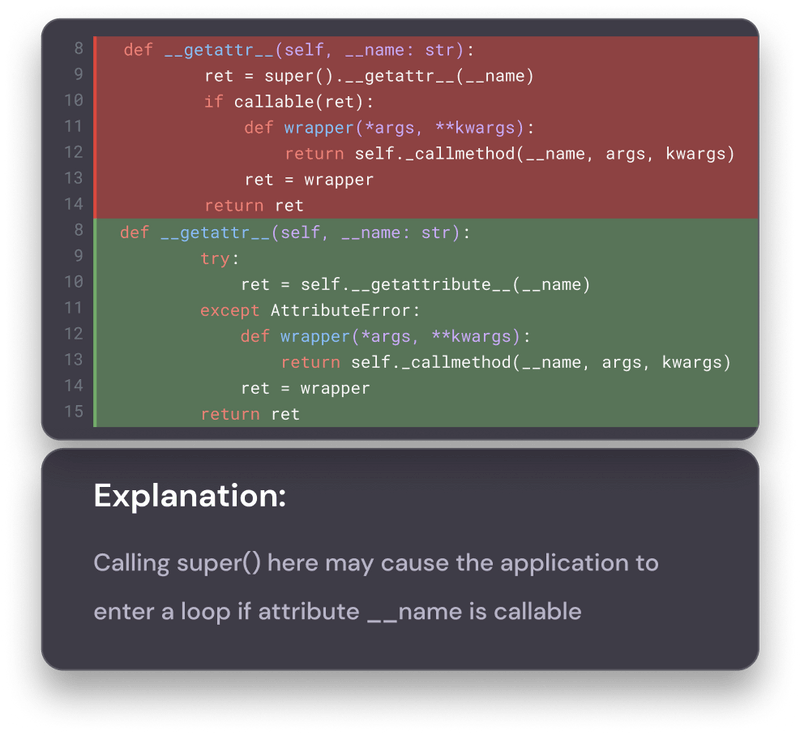Screen dimensions: 800x734
Task: Click removed 'ret = wrapper' line
Action: point(309,180)
